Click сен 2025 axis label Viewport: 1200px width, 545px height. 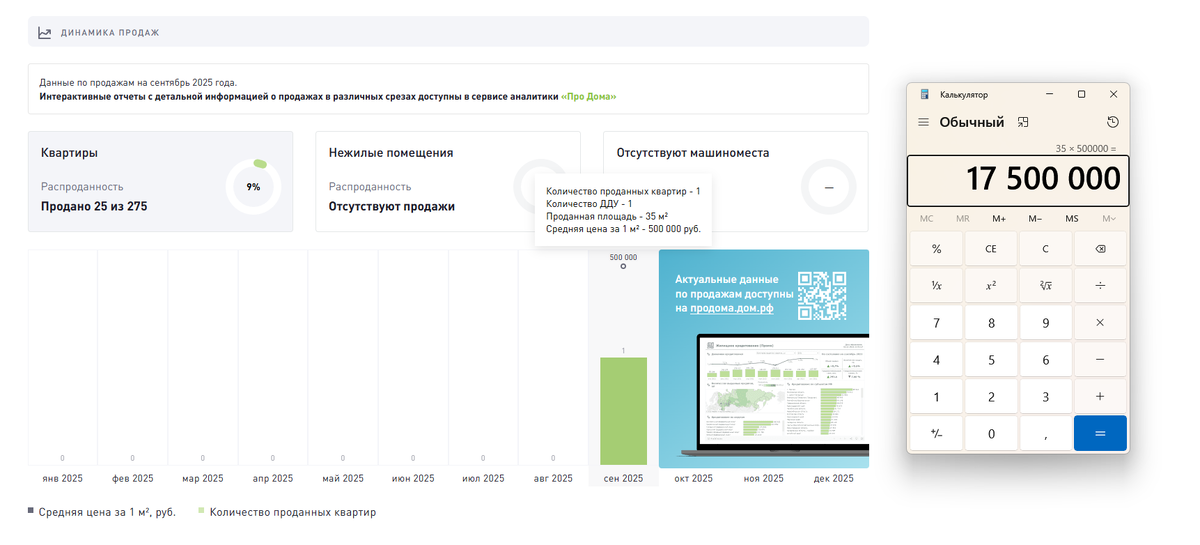623,479
